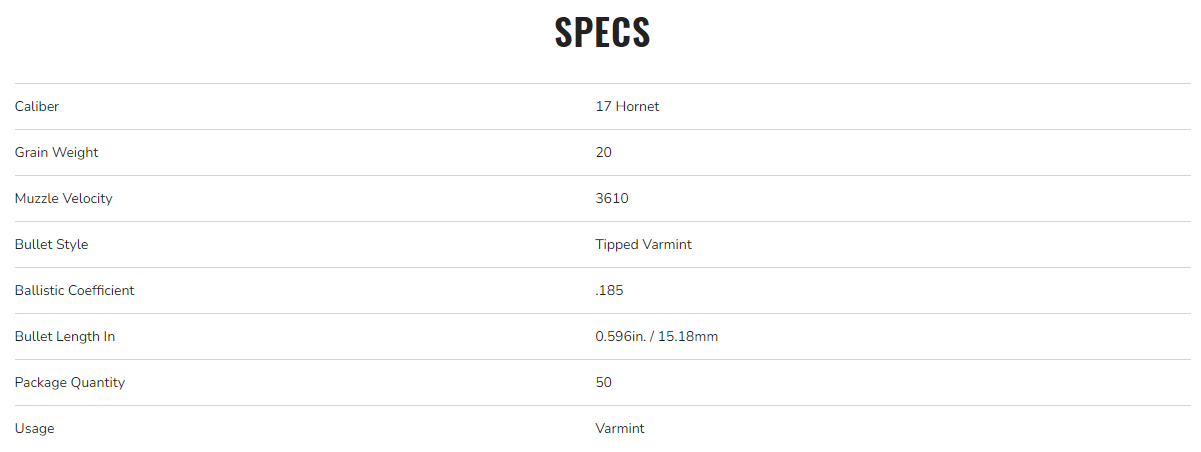Click the Caliber label

[x=36, y=106]
